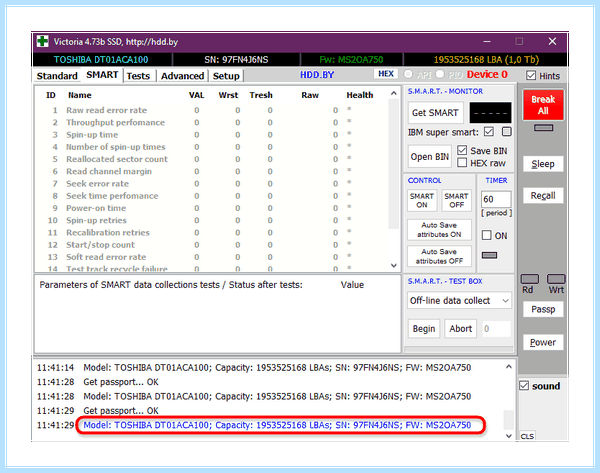This screenshot has width=600, height=473.
Task: Click SMART OFF control button
Action: tap(456, 200)
